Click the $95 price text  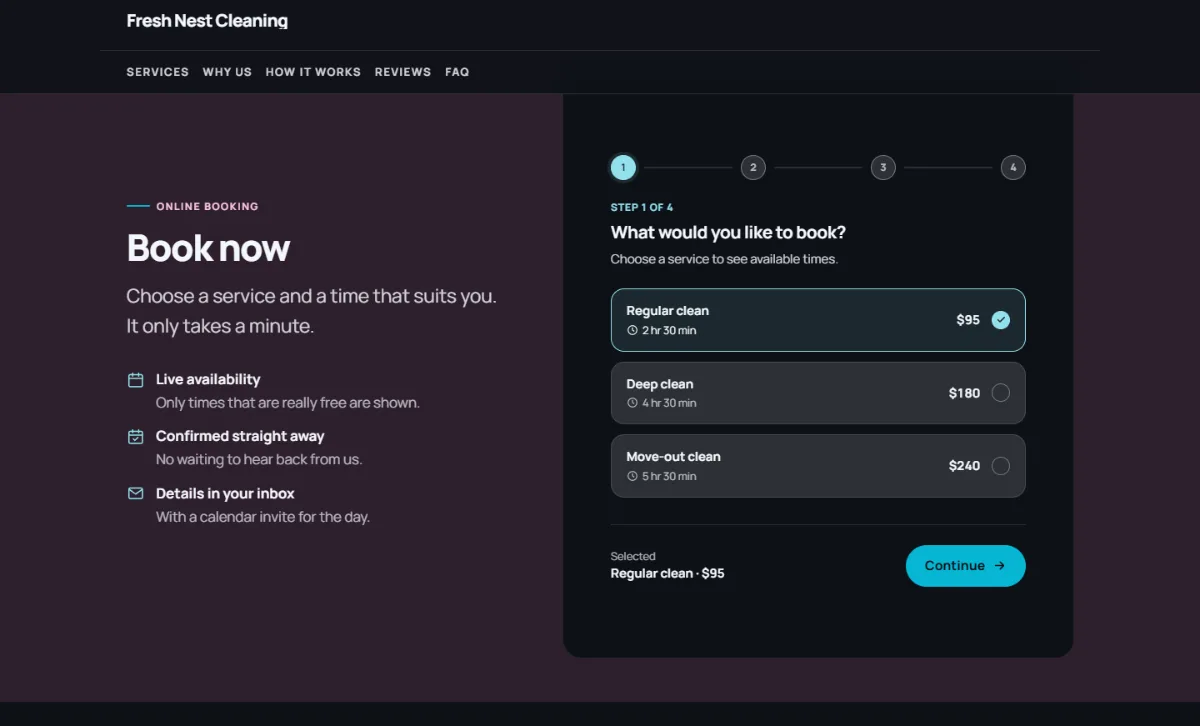pos(968,320)
